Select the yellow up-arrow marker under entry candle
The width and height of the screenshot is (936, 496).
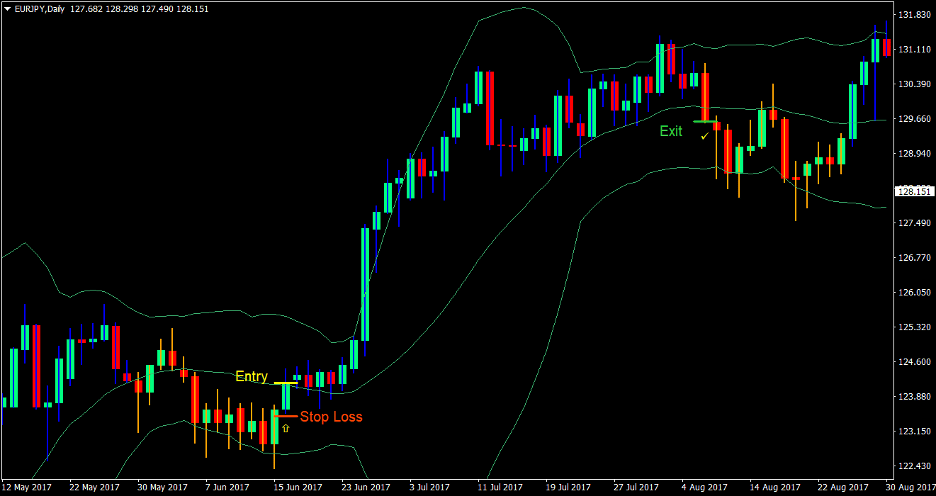pos(285,428)
